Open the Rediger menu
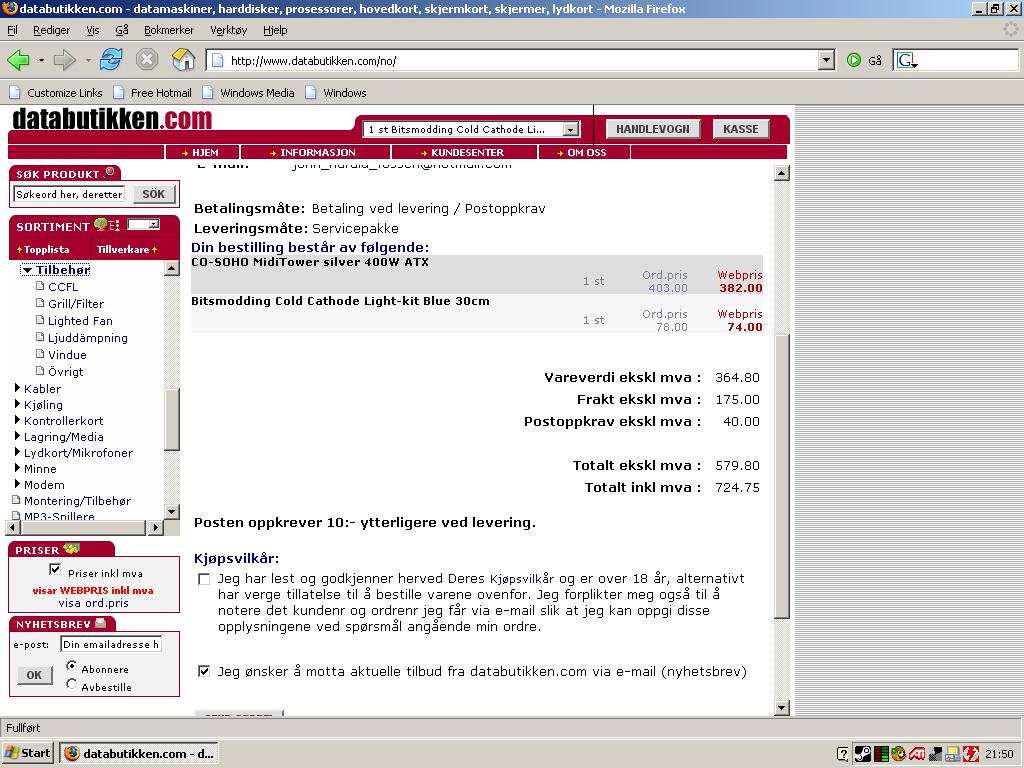The height and width of the screenshot is (768, 1024). click(x=52, y=30)
